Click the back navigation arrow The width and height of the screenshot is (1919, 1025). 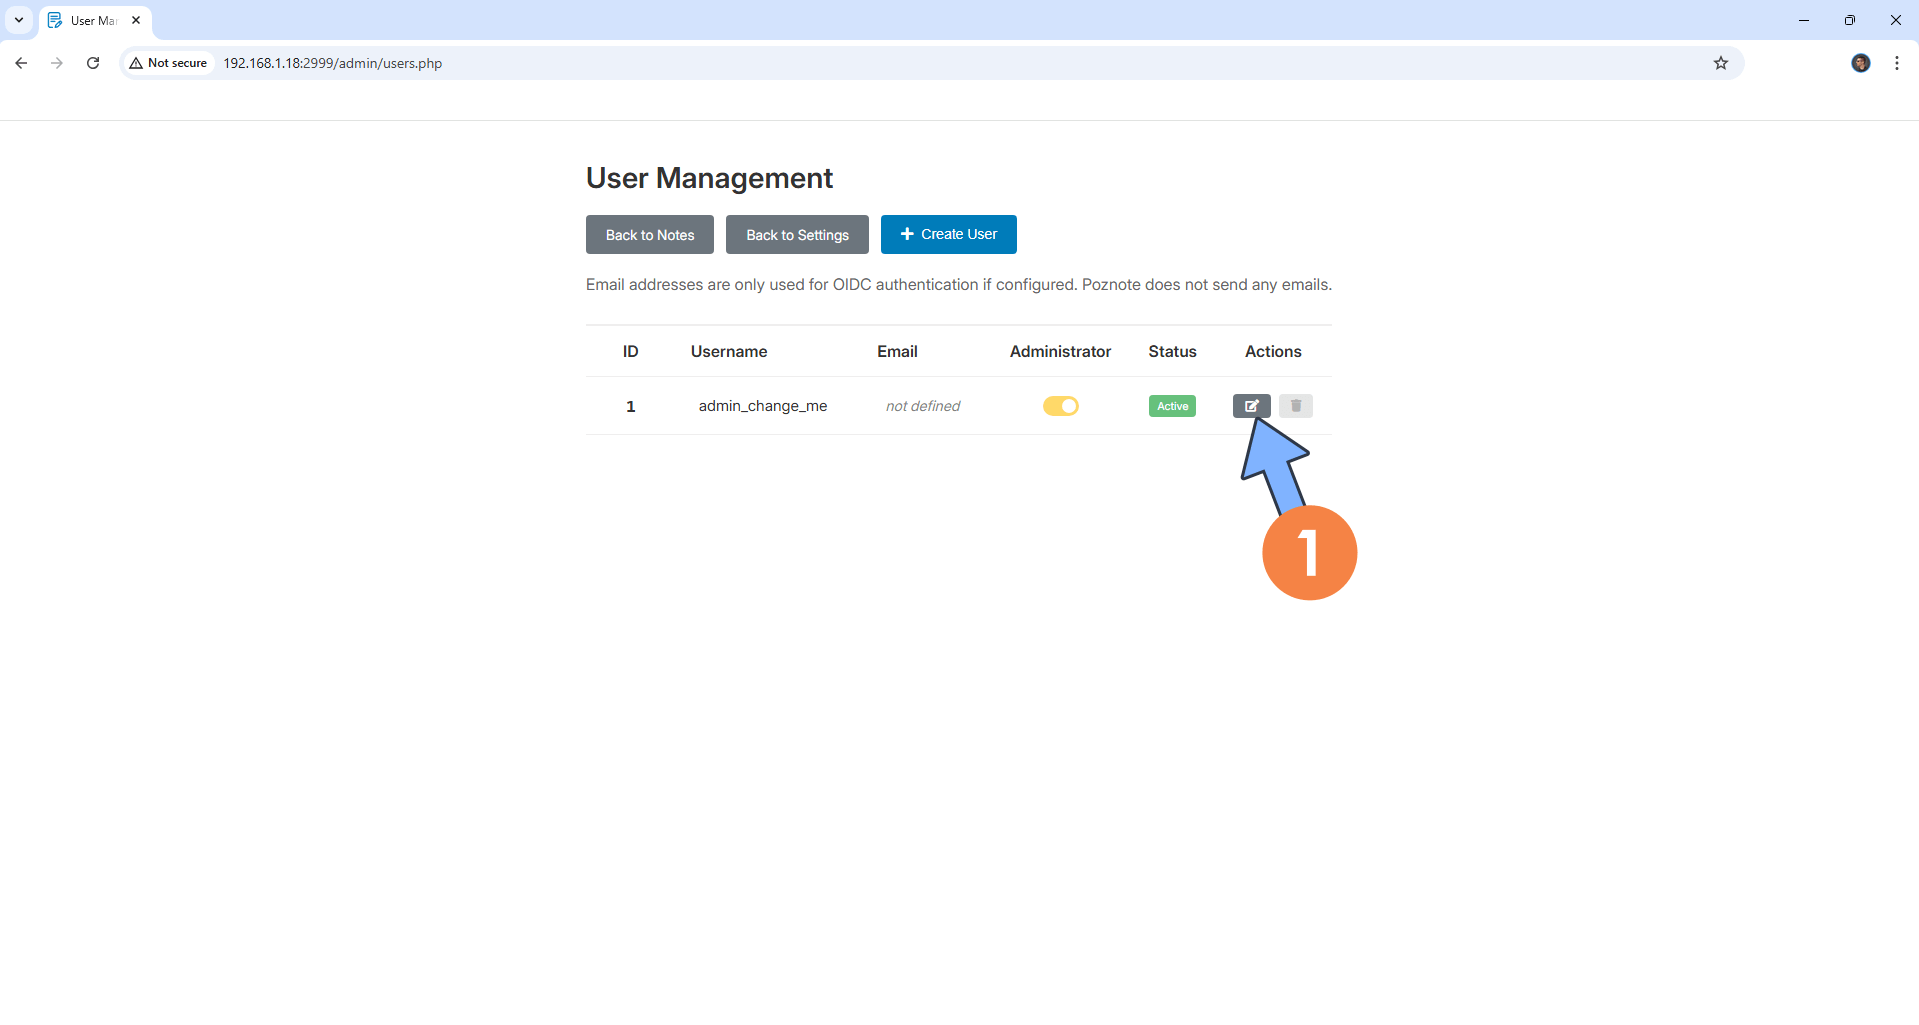[x=21, y=62]
